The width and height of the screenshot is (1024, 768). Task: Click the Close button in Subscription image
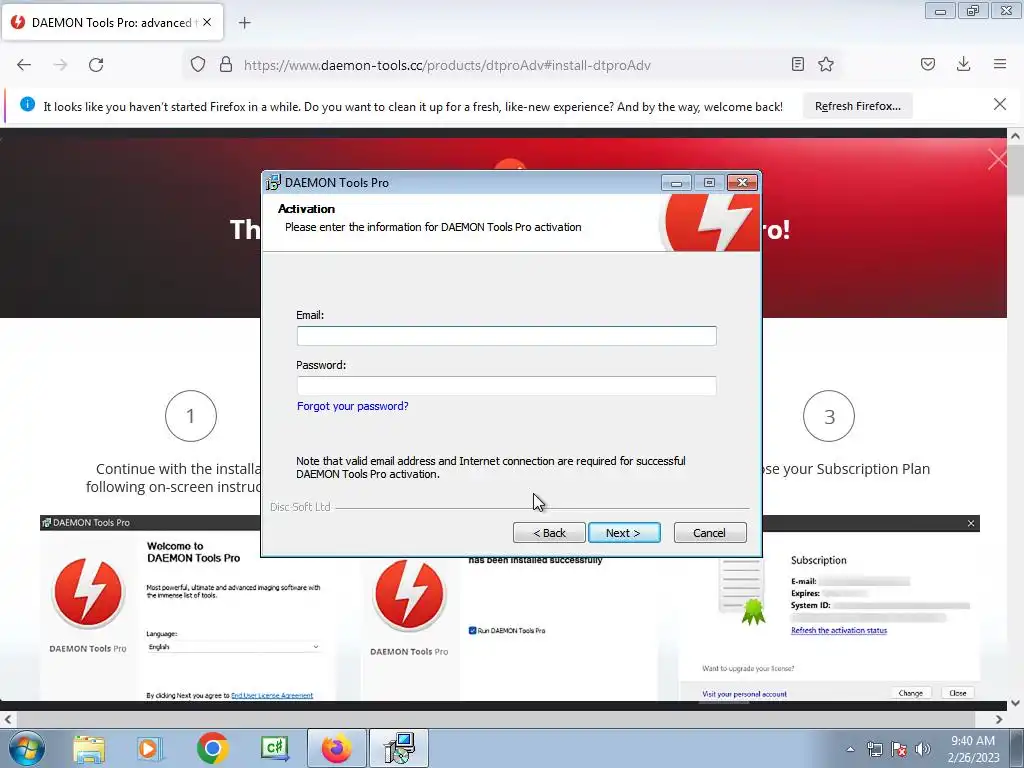point(957,693)
